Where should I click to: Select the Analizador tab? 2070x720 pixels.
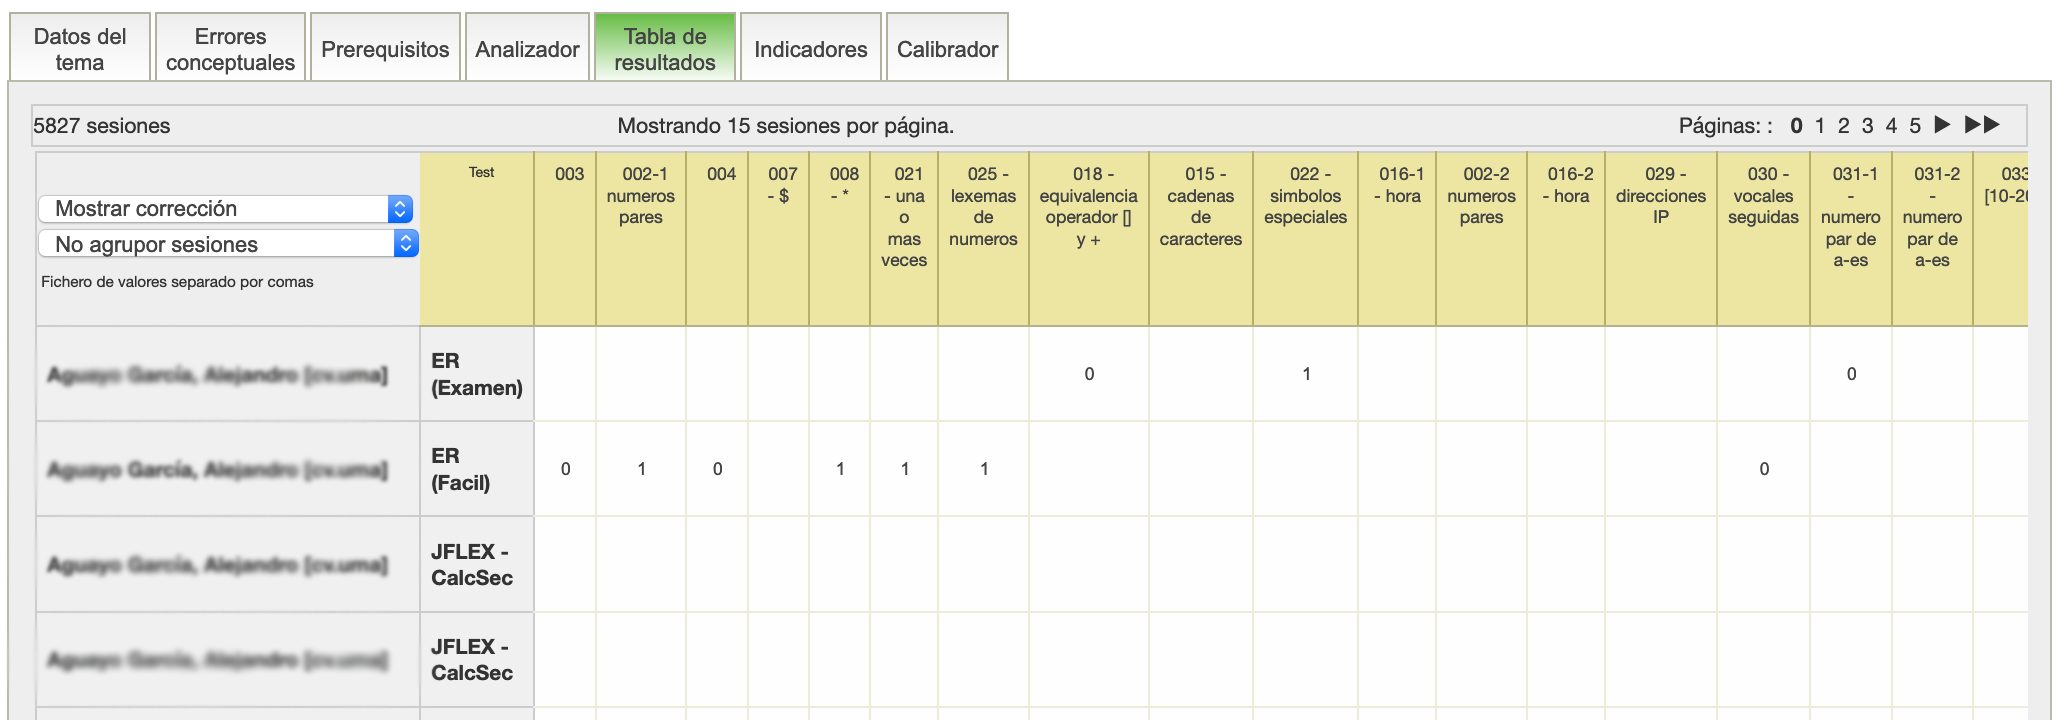pyautogui.click(x=527, y=49)
